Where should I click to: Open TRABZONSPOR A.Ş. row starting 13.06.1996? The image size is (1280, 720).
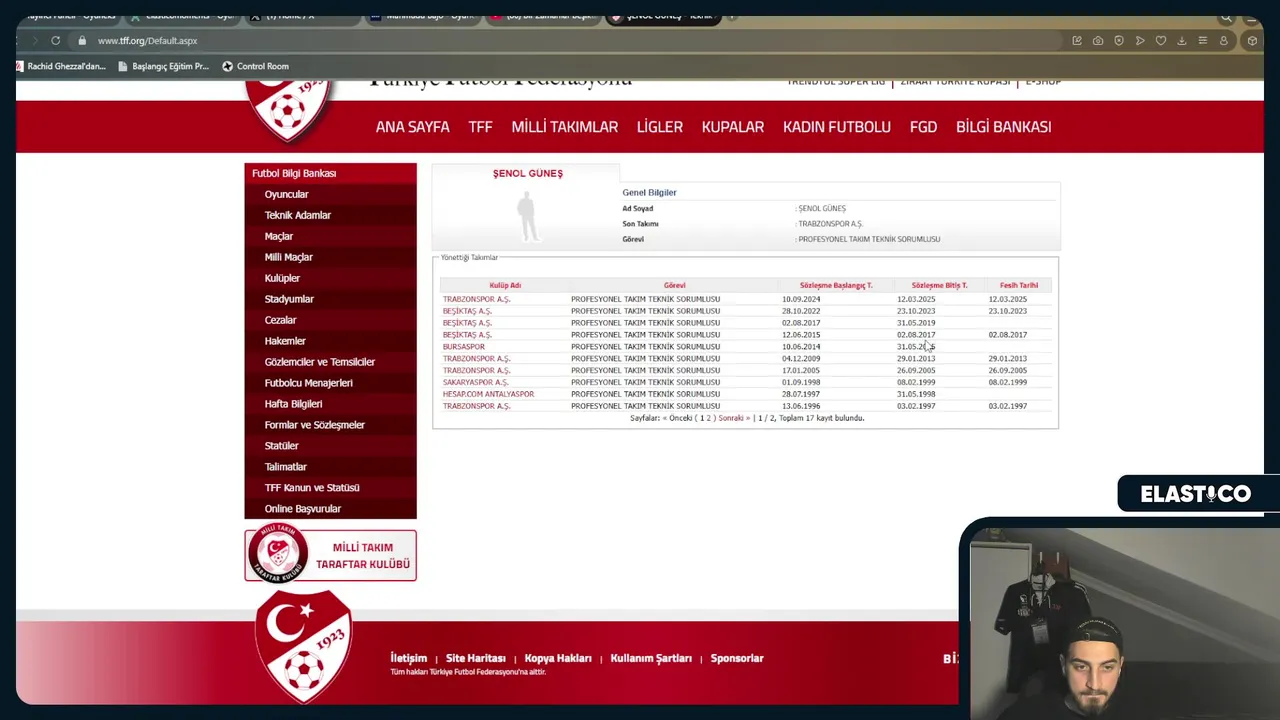pos(476,406)
